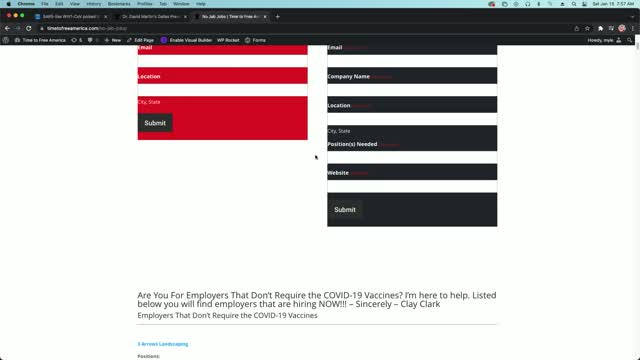The image size is (640, 360).
Task: Open the File menu
Action: [x=44, y=4]
